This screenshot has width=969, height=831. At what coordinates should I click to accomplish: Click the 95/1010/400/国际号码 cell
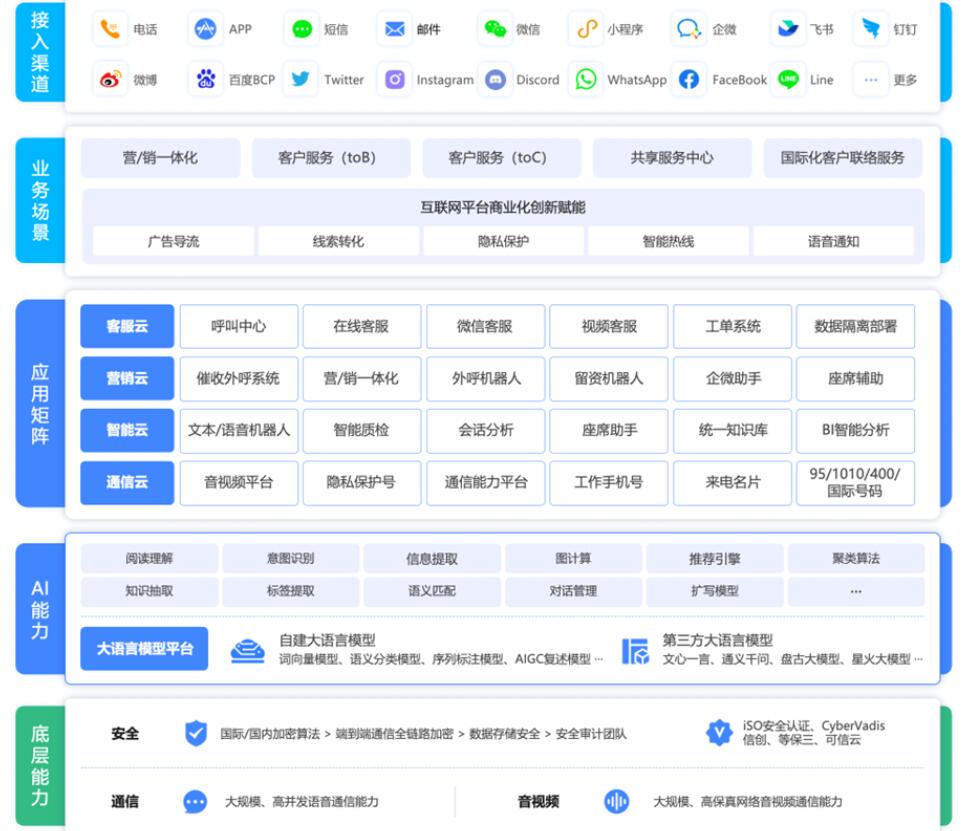point(855,482)
